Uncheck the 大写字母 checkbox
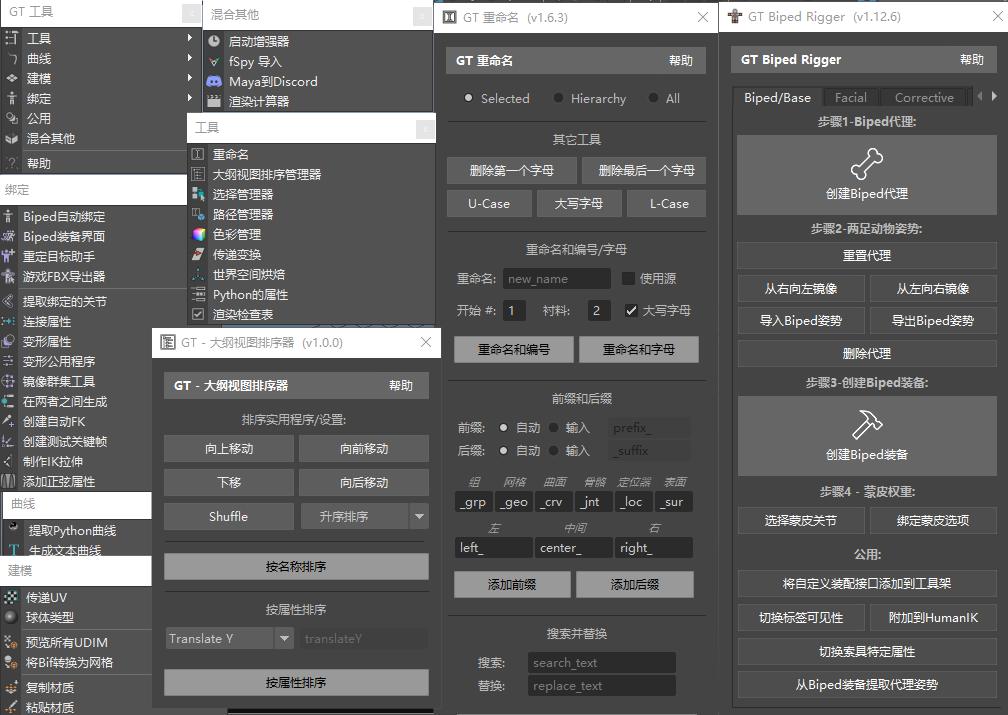Image resolution: width=1008 pixels, height=715 pixels. pos(631,311)
